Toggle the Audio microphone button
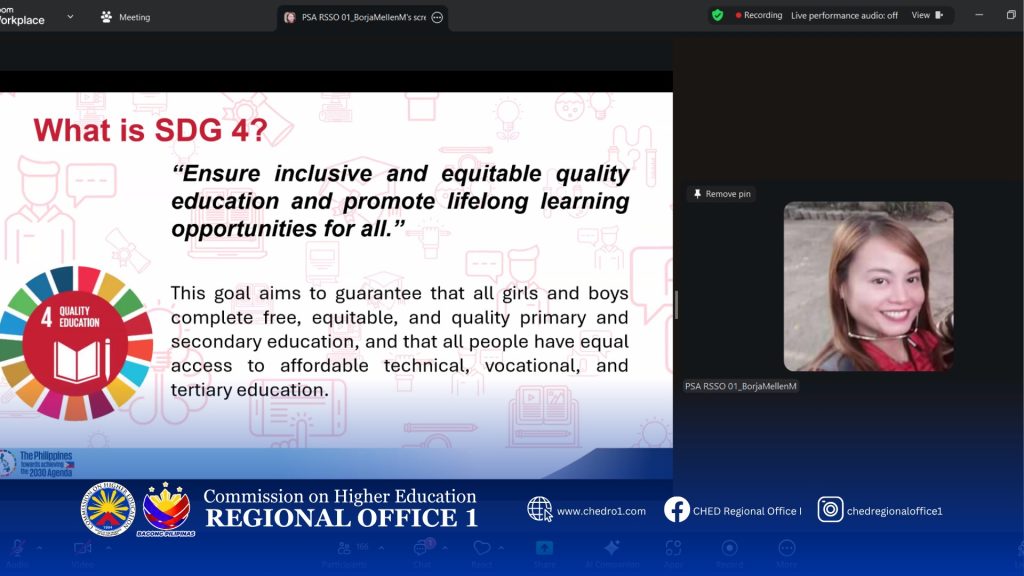The width and height of the screenshot is (1024, 576). [17, 548]
